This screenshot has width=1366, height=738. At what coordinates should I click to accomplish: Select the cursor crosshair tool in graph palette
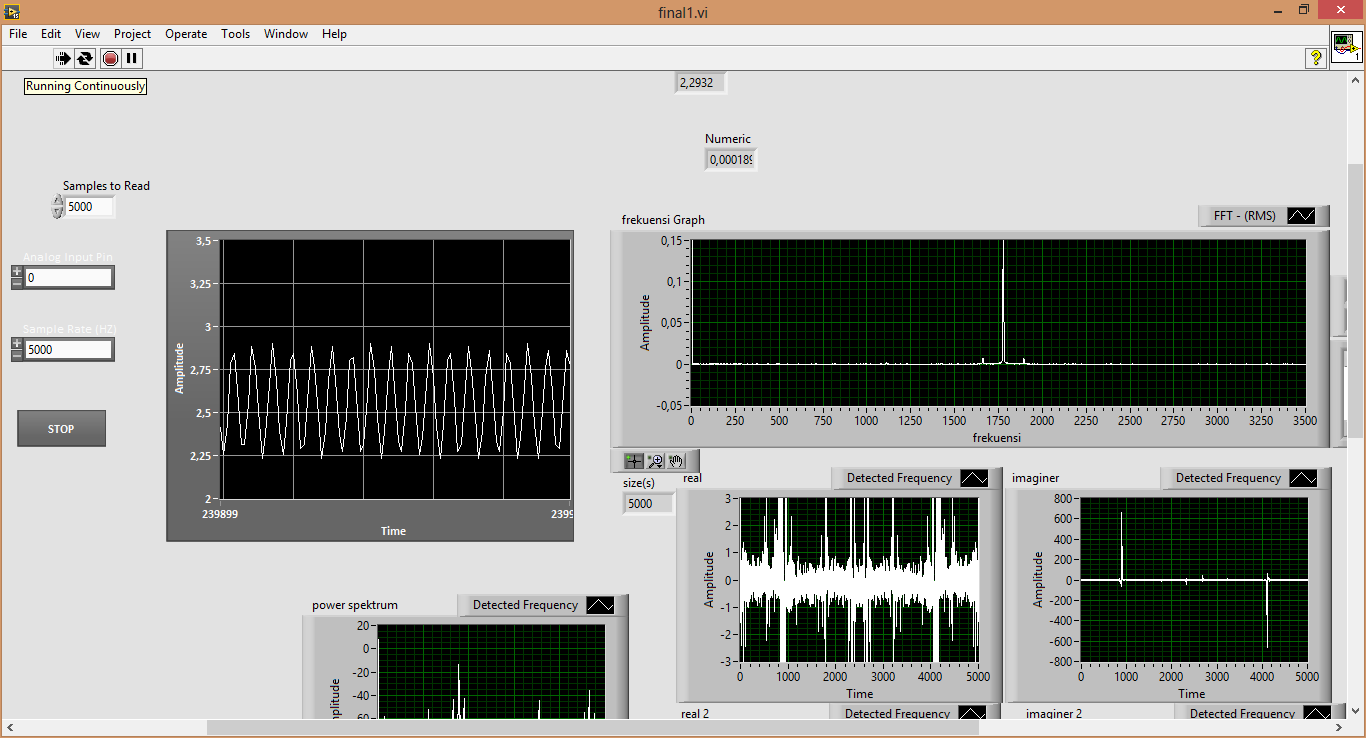tap(633, 461)
